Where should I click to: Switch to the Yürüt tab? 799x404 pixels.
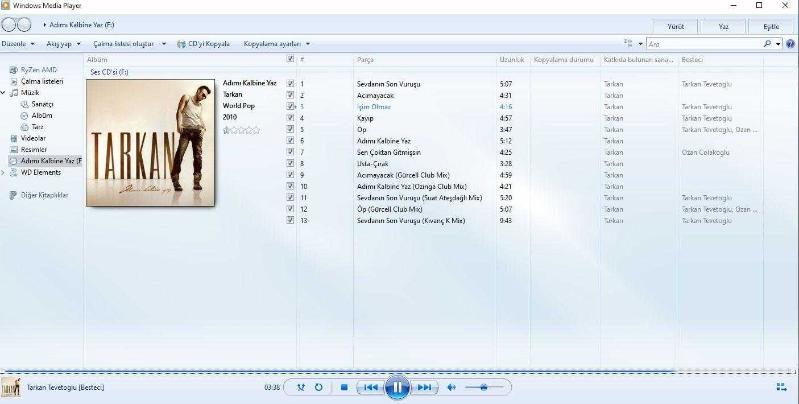coord(676,27)
